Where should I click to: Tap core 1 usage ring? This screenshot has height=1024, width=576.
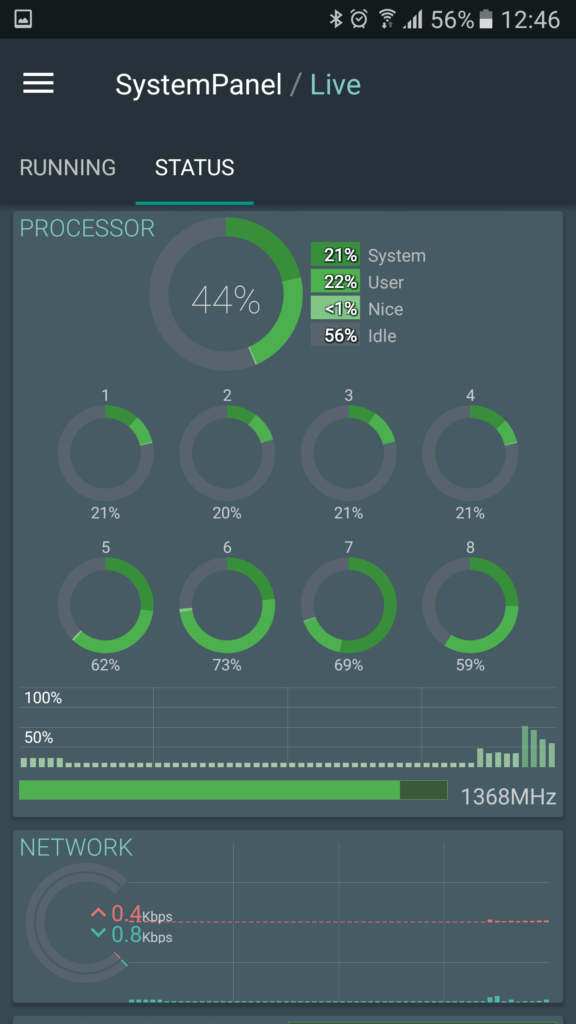(105, 453)
